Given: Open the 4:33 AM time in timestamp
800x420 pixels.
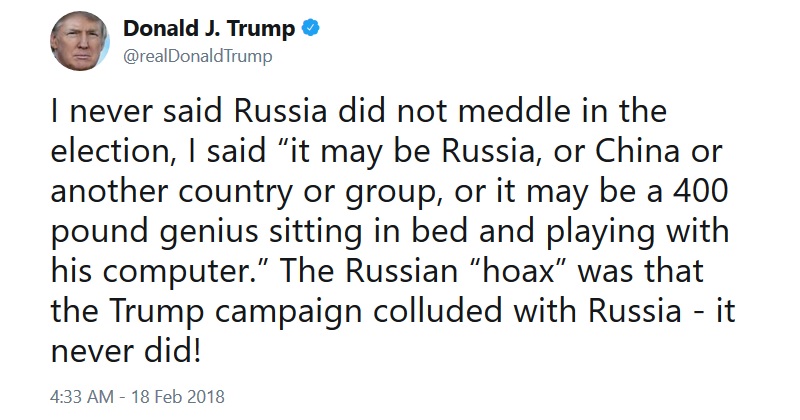Looking at the screenshot, I should 82,397.
